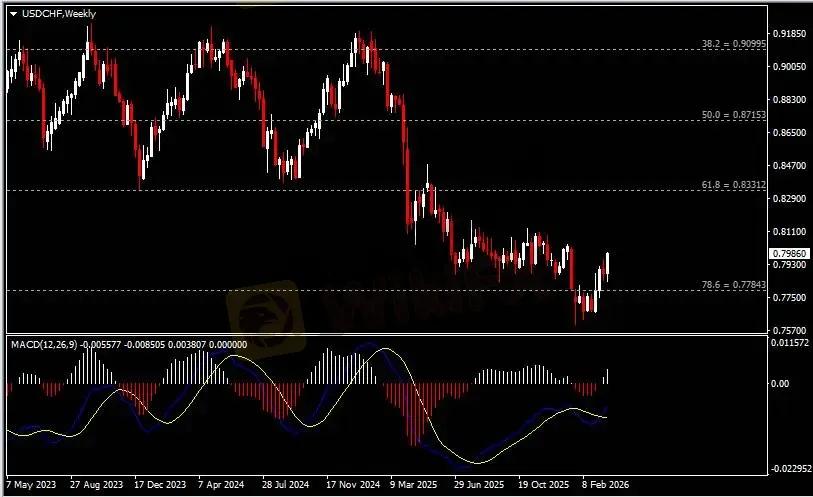
Task: Click the 7 May 2023 date label
Action: coord(31,485)
